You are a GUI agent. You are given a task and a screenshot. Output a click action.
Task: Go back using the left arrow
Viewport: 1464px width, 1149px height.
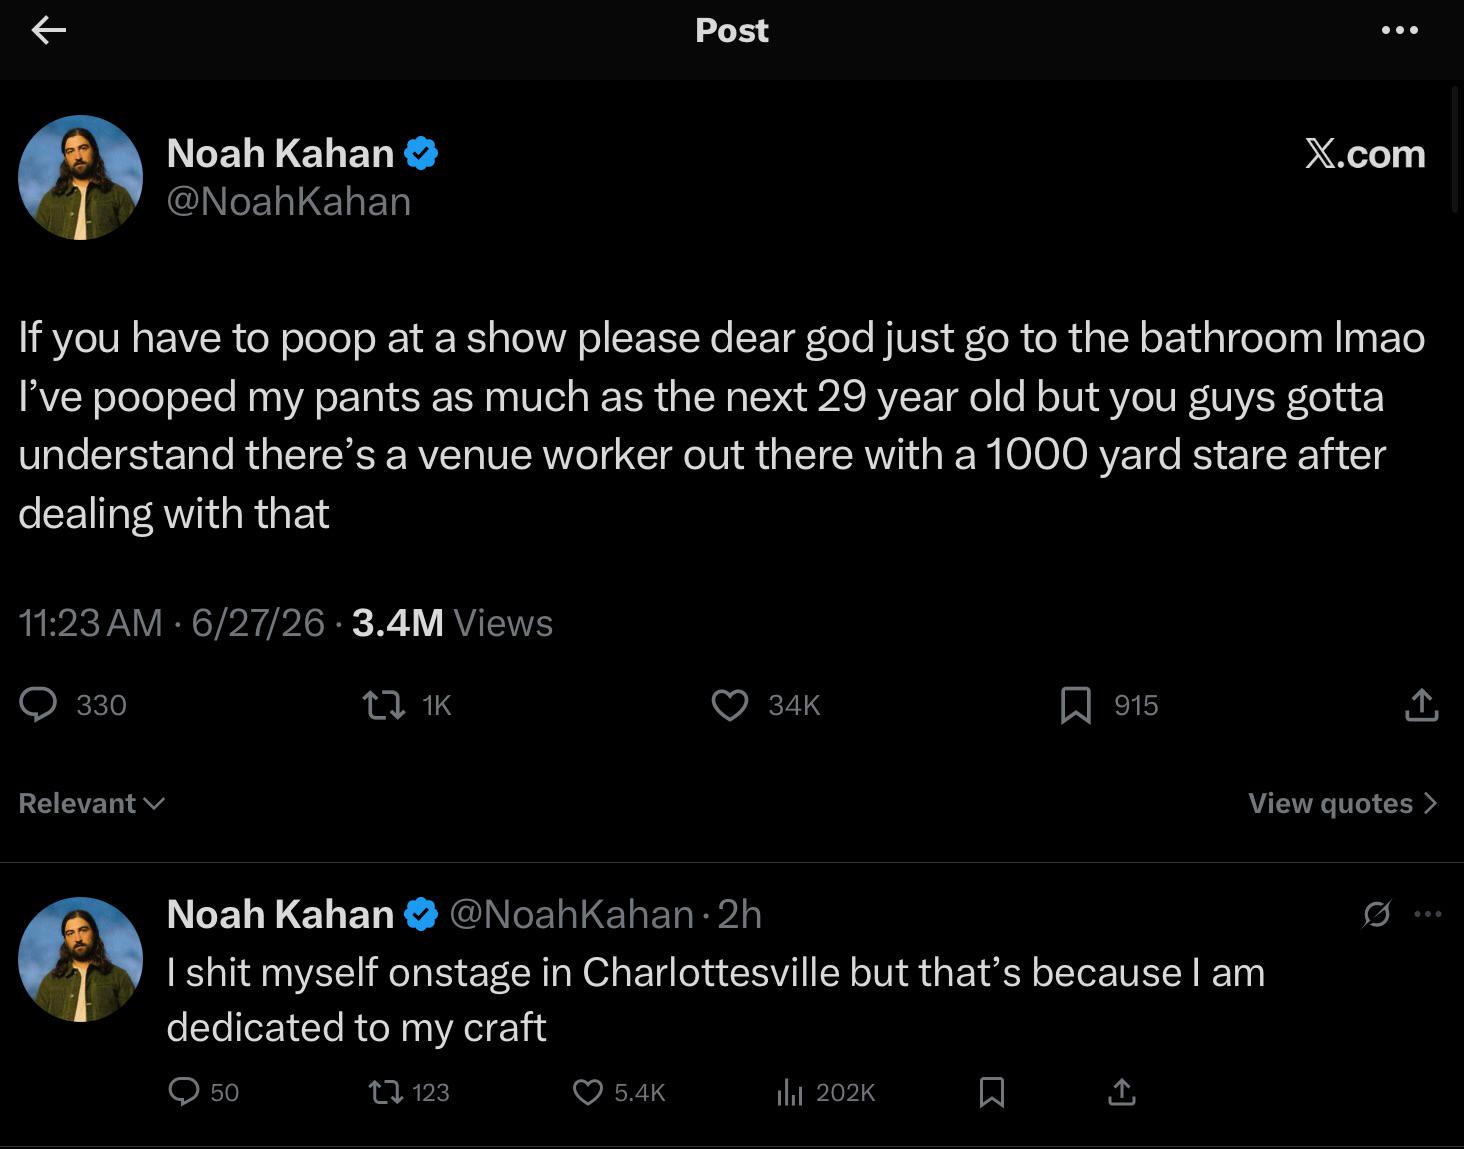(x=48, y=31)
